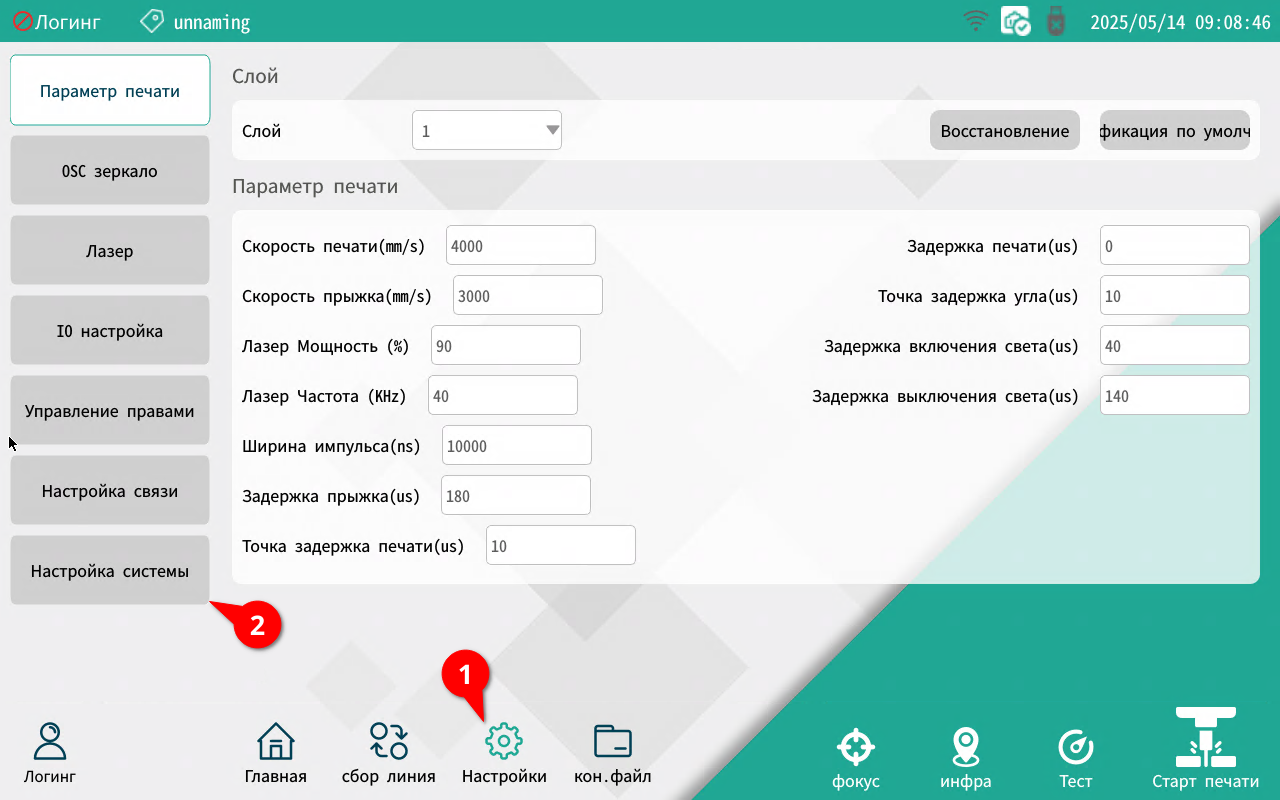Expand the Слой dropdown
The width and height of the screenshot is (1280, 800).
click(x=487, y=131)
